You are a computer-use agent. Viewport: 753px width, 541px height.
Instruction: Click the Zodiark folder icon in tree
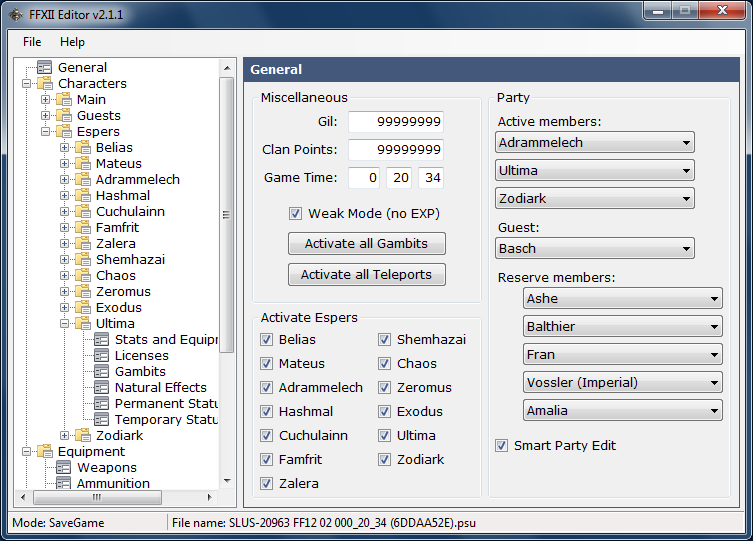[83, 435]
